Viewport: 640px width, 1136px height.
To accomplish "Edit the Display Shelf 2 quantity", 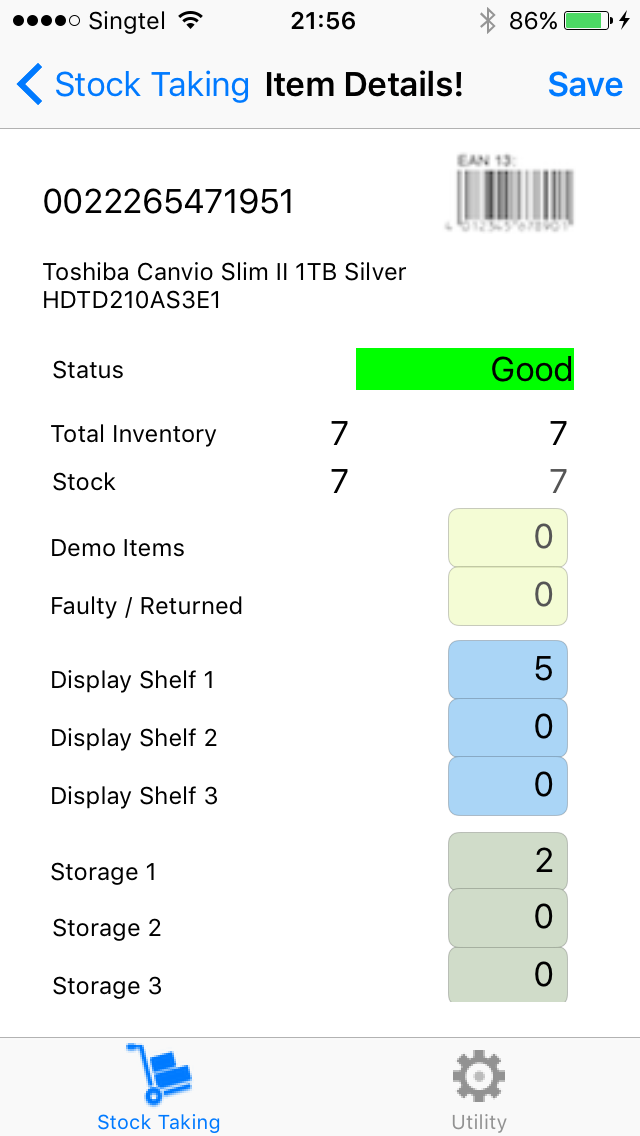I will coord(508,728).
